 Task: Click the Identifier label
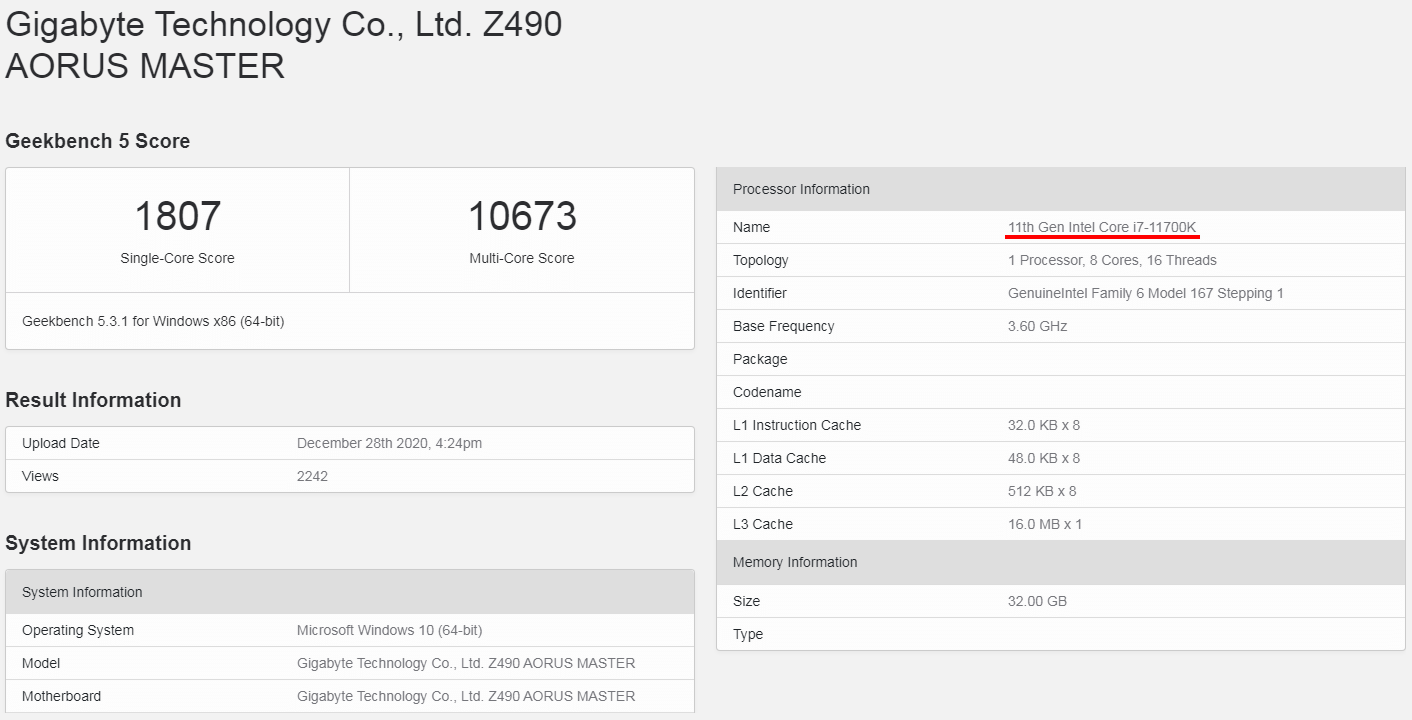click(x=759, y=293)
